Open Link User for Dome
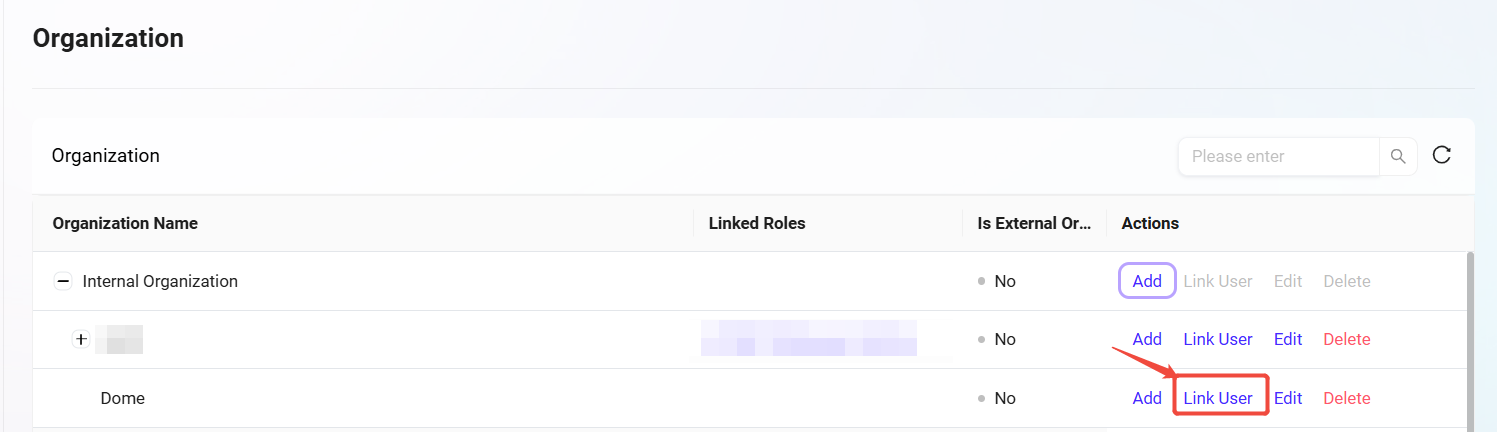This screenshot has width=1497, height=432. [1217, 398]
